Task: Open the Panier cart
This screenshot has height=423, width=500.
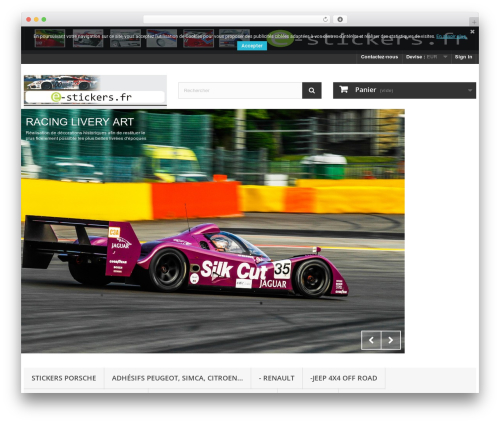Action: click(x=404, y=90)
